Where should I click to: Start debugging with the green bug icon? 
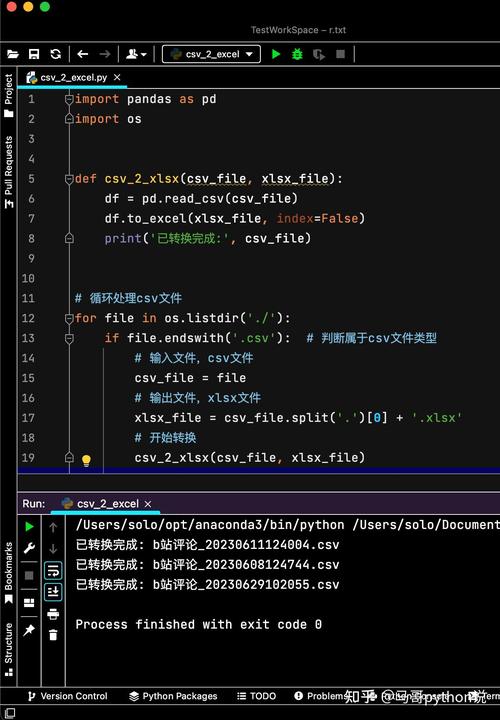(x=298, y=54)
